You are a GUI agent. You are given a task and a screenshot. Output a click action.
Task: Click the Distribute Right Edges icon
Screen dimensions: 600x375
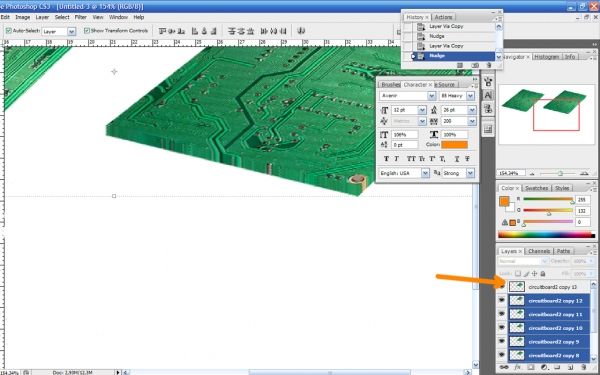tap(283, 31)
